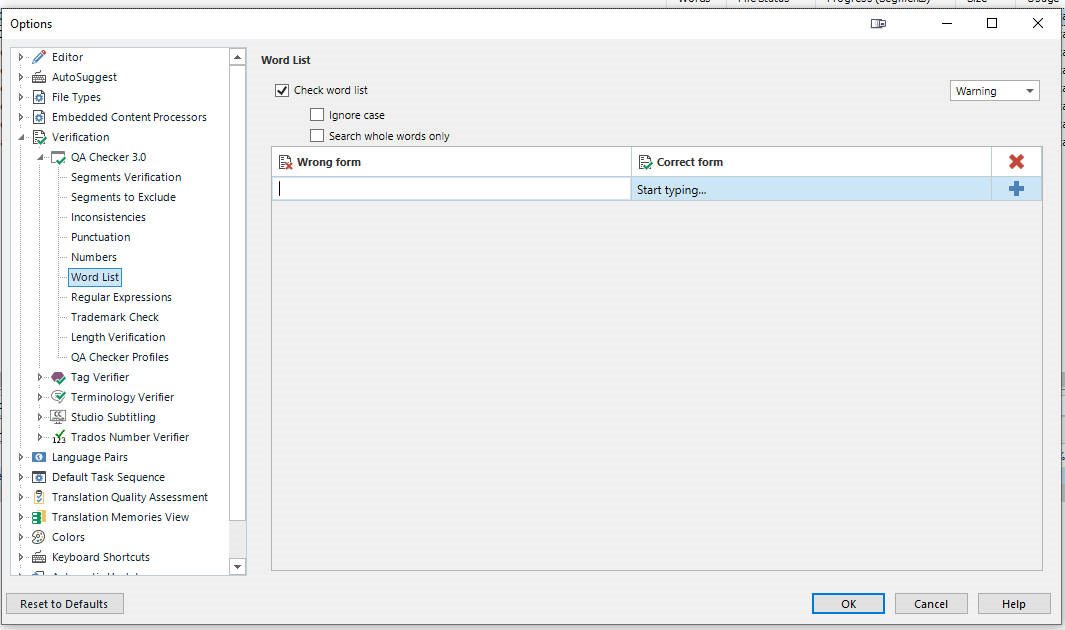The width and height of the screenshot is (1065, 630).
Task: Click the keyboard icon beside Keyboard Shortcuts
Action: click(37, 557)
